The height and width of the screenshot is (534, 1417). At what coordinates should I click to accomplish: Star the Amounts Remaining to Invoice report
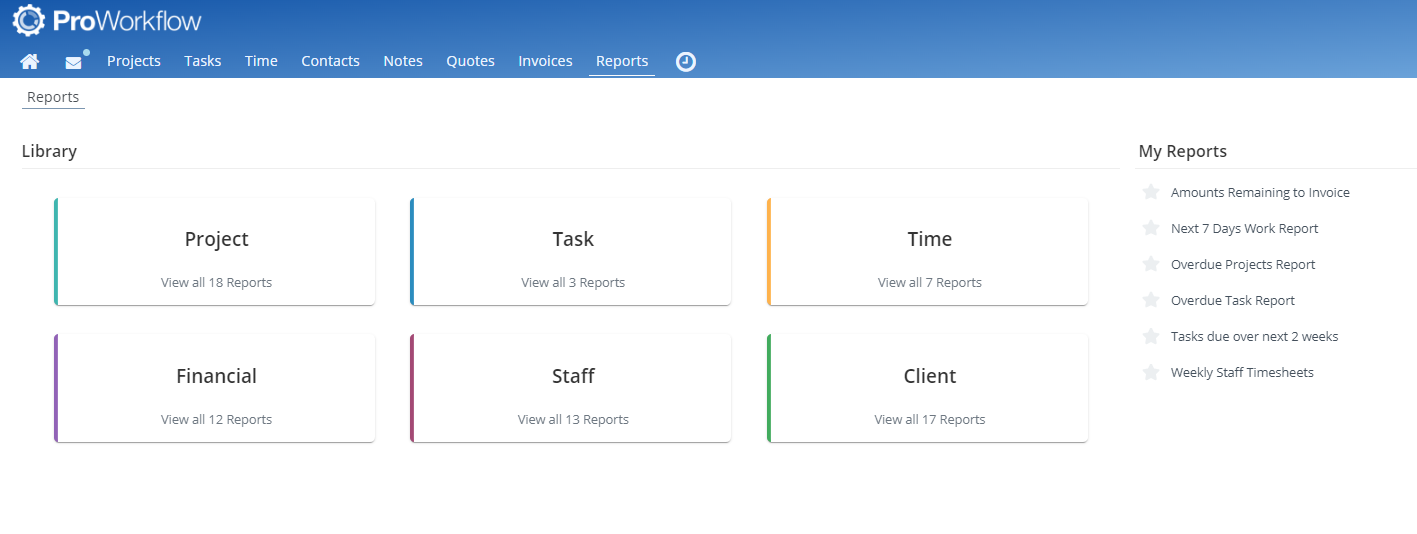[x=1151, y=192]
